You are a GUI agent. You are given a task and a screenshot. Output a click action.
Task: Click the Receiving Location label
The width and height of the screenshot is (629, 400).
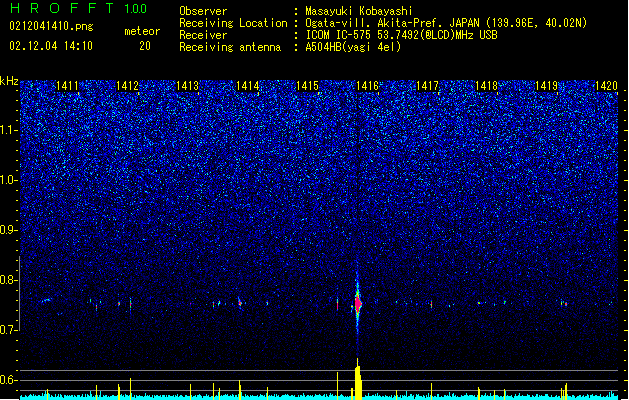[233, 23]
